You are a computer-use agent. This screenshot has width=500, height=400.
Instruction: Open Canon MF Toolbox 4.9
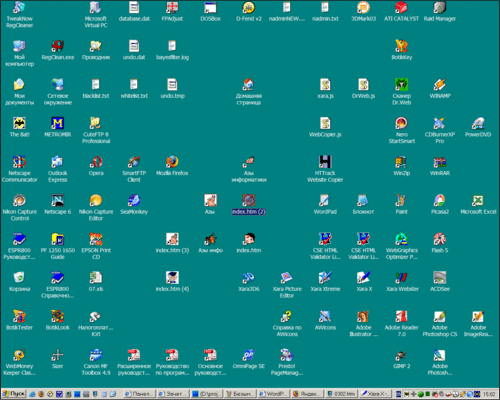[96, 355]
